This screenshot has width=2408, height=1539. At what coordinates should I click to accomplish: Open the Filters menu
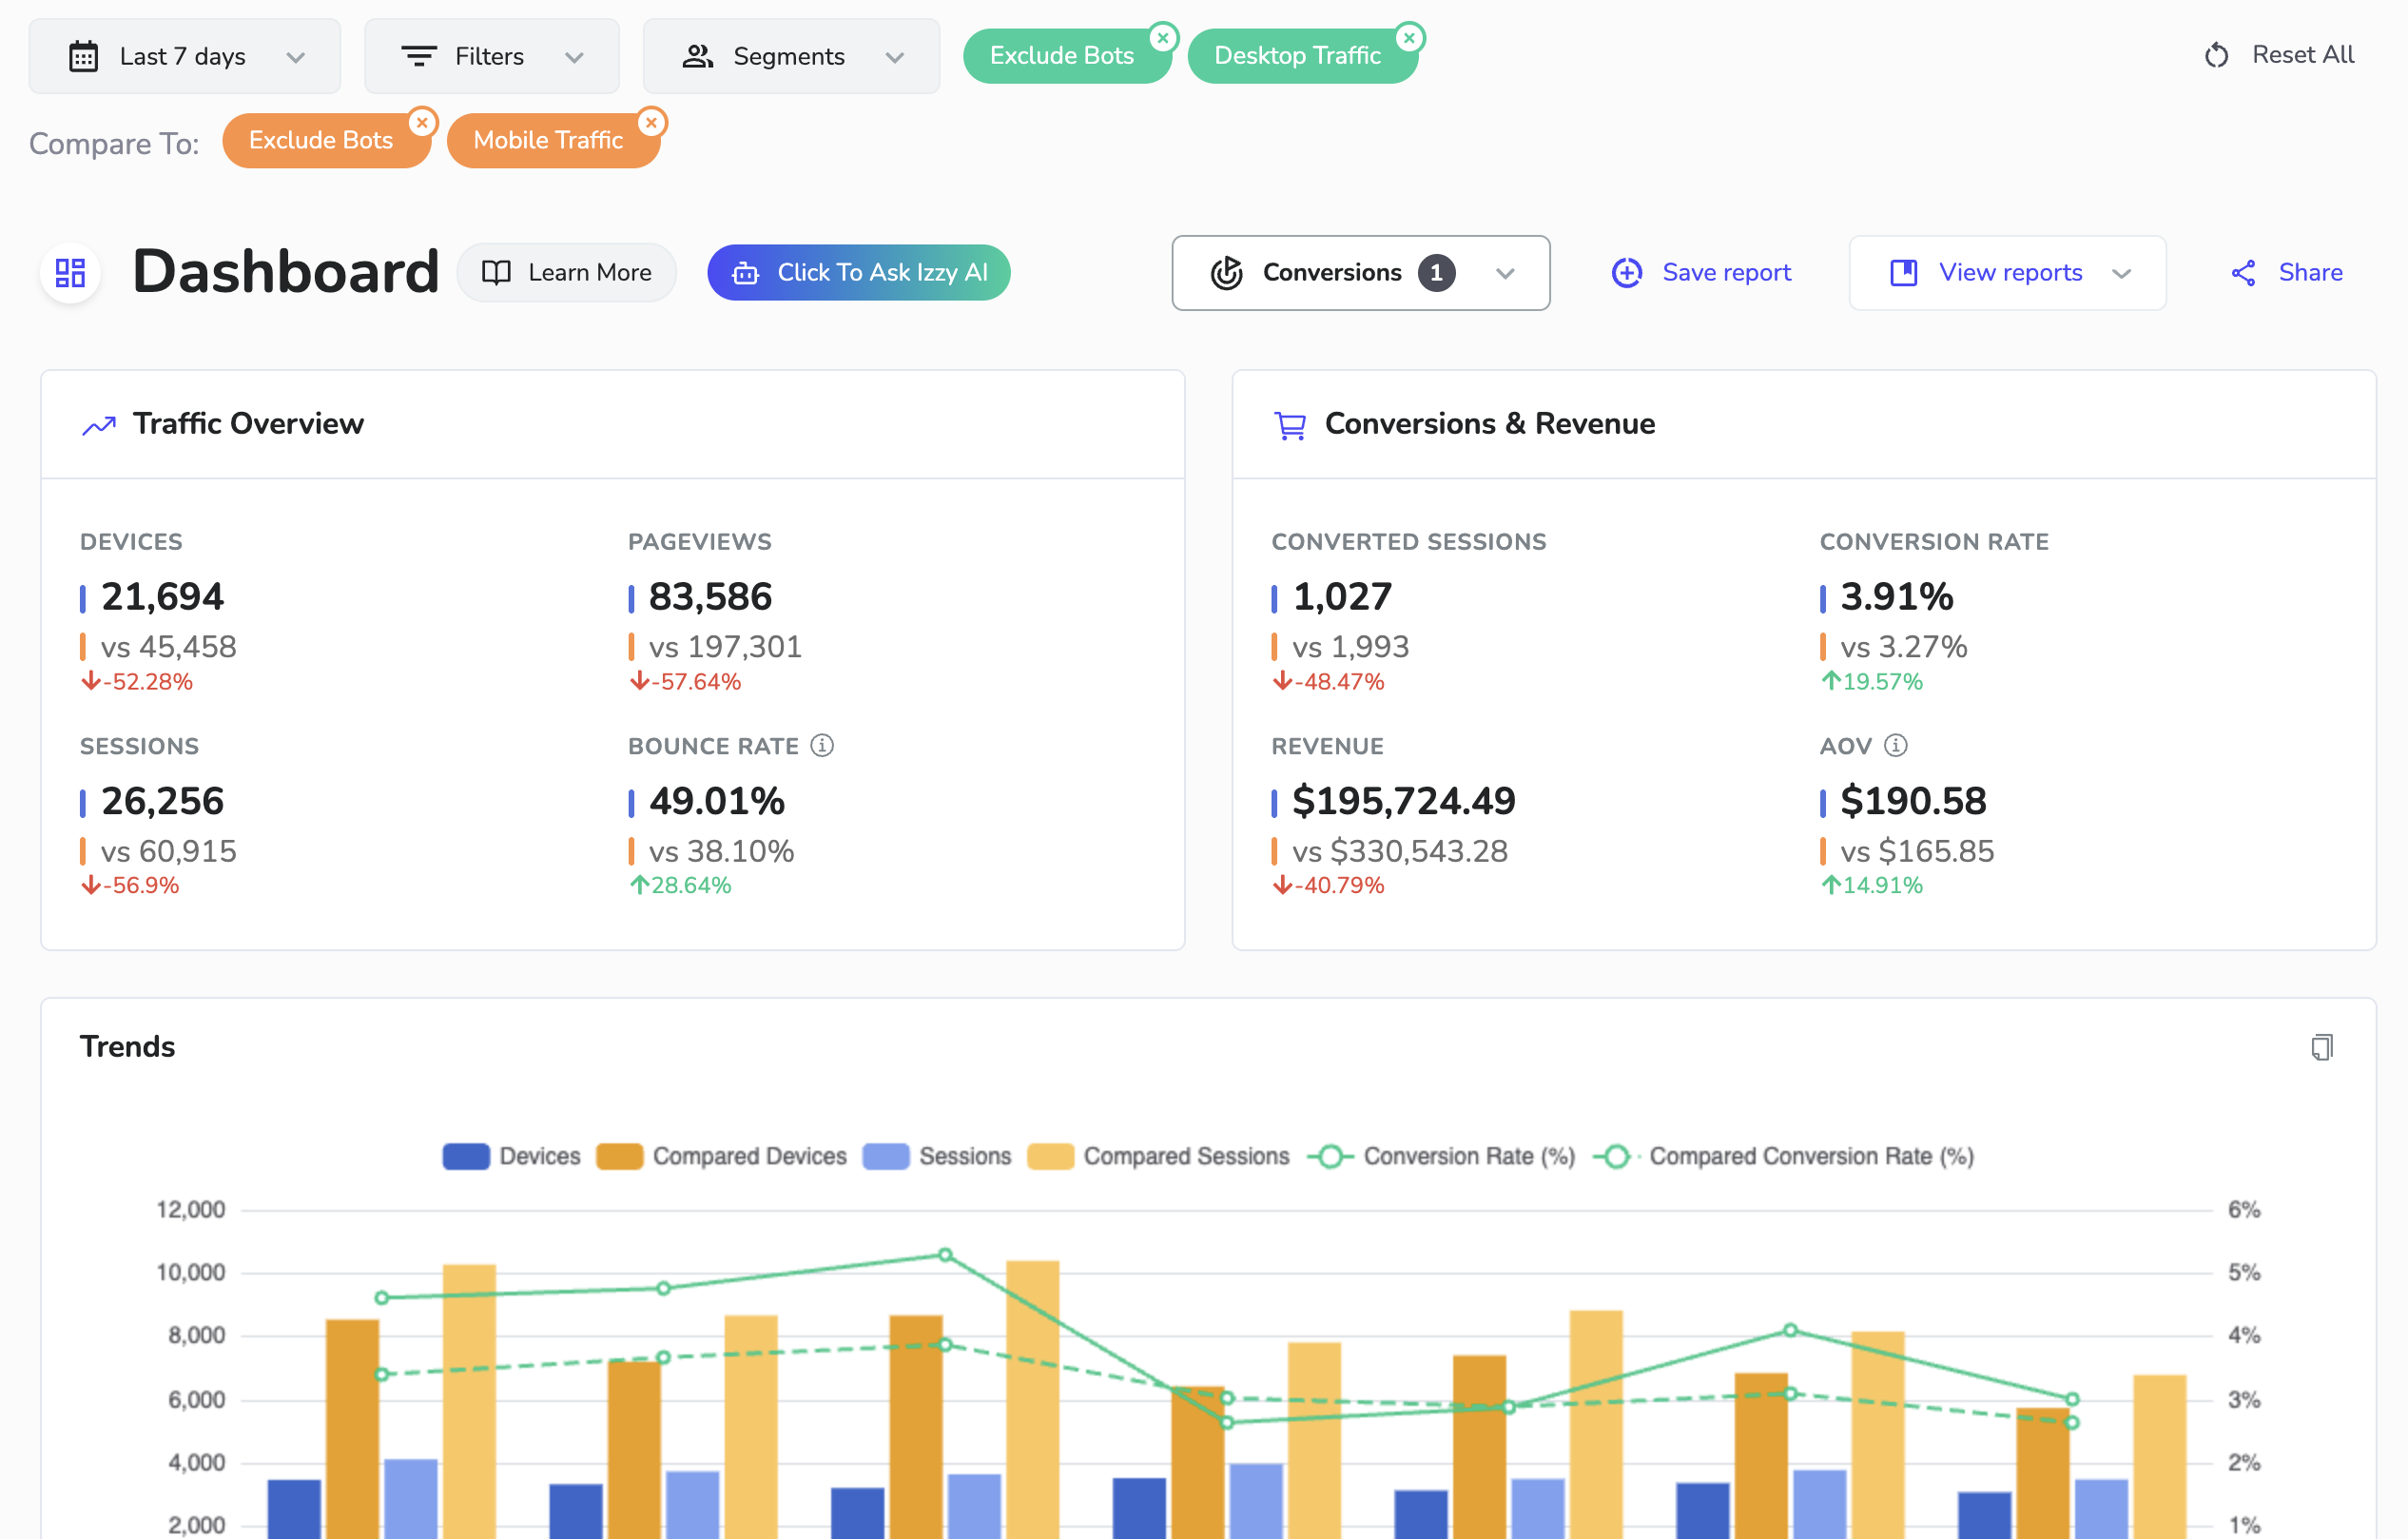[x=491, y=56]
